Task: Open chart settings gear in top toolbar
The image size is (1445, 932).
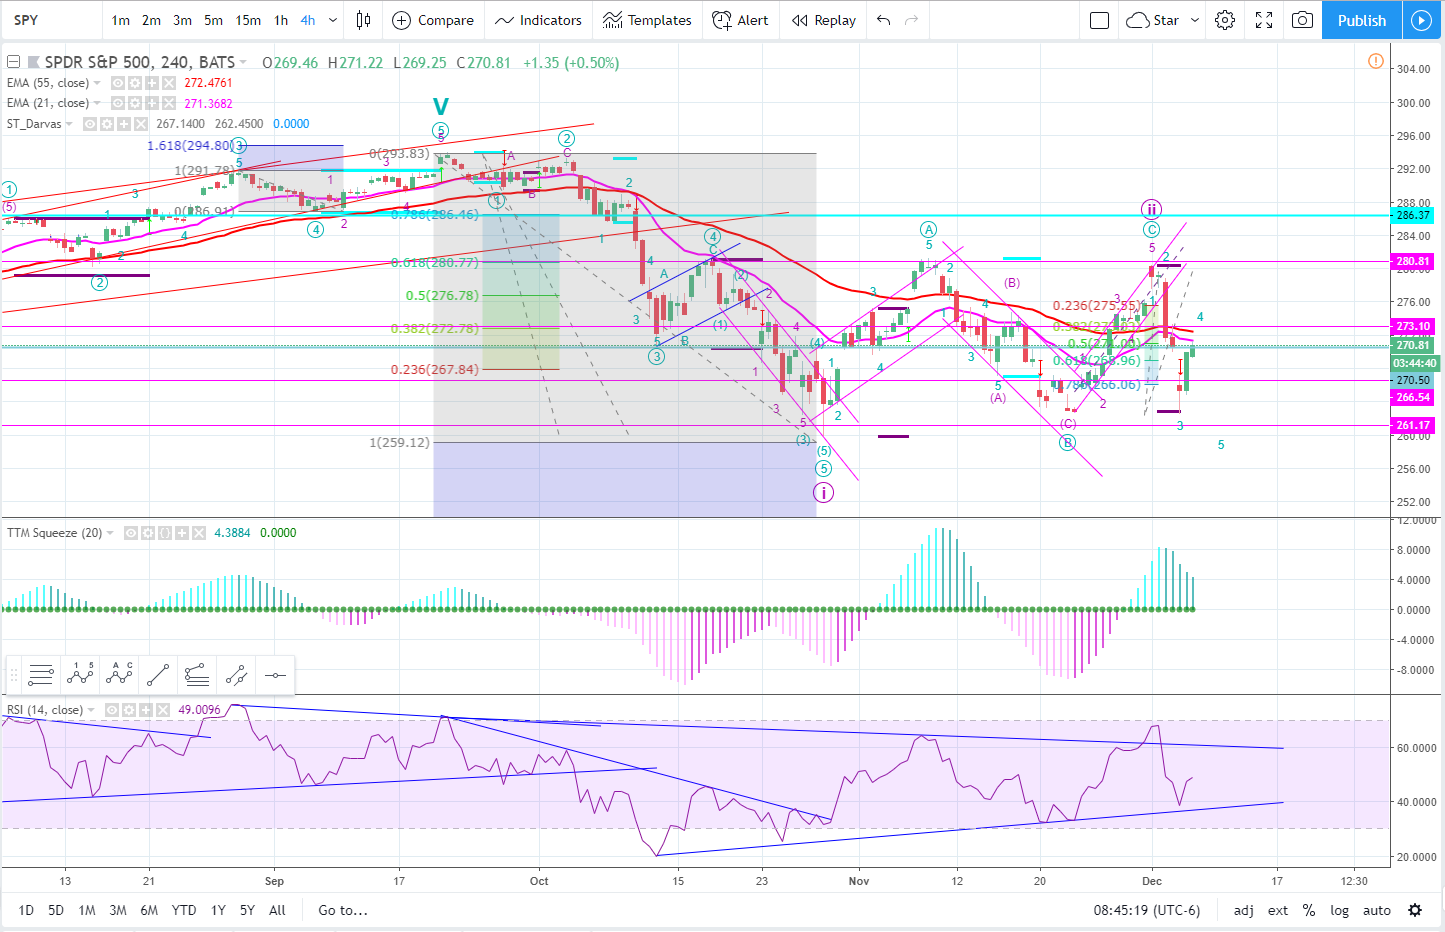Action: (x=1225, y=20)
